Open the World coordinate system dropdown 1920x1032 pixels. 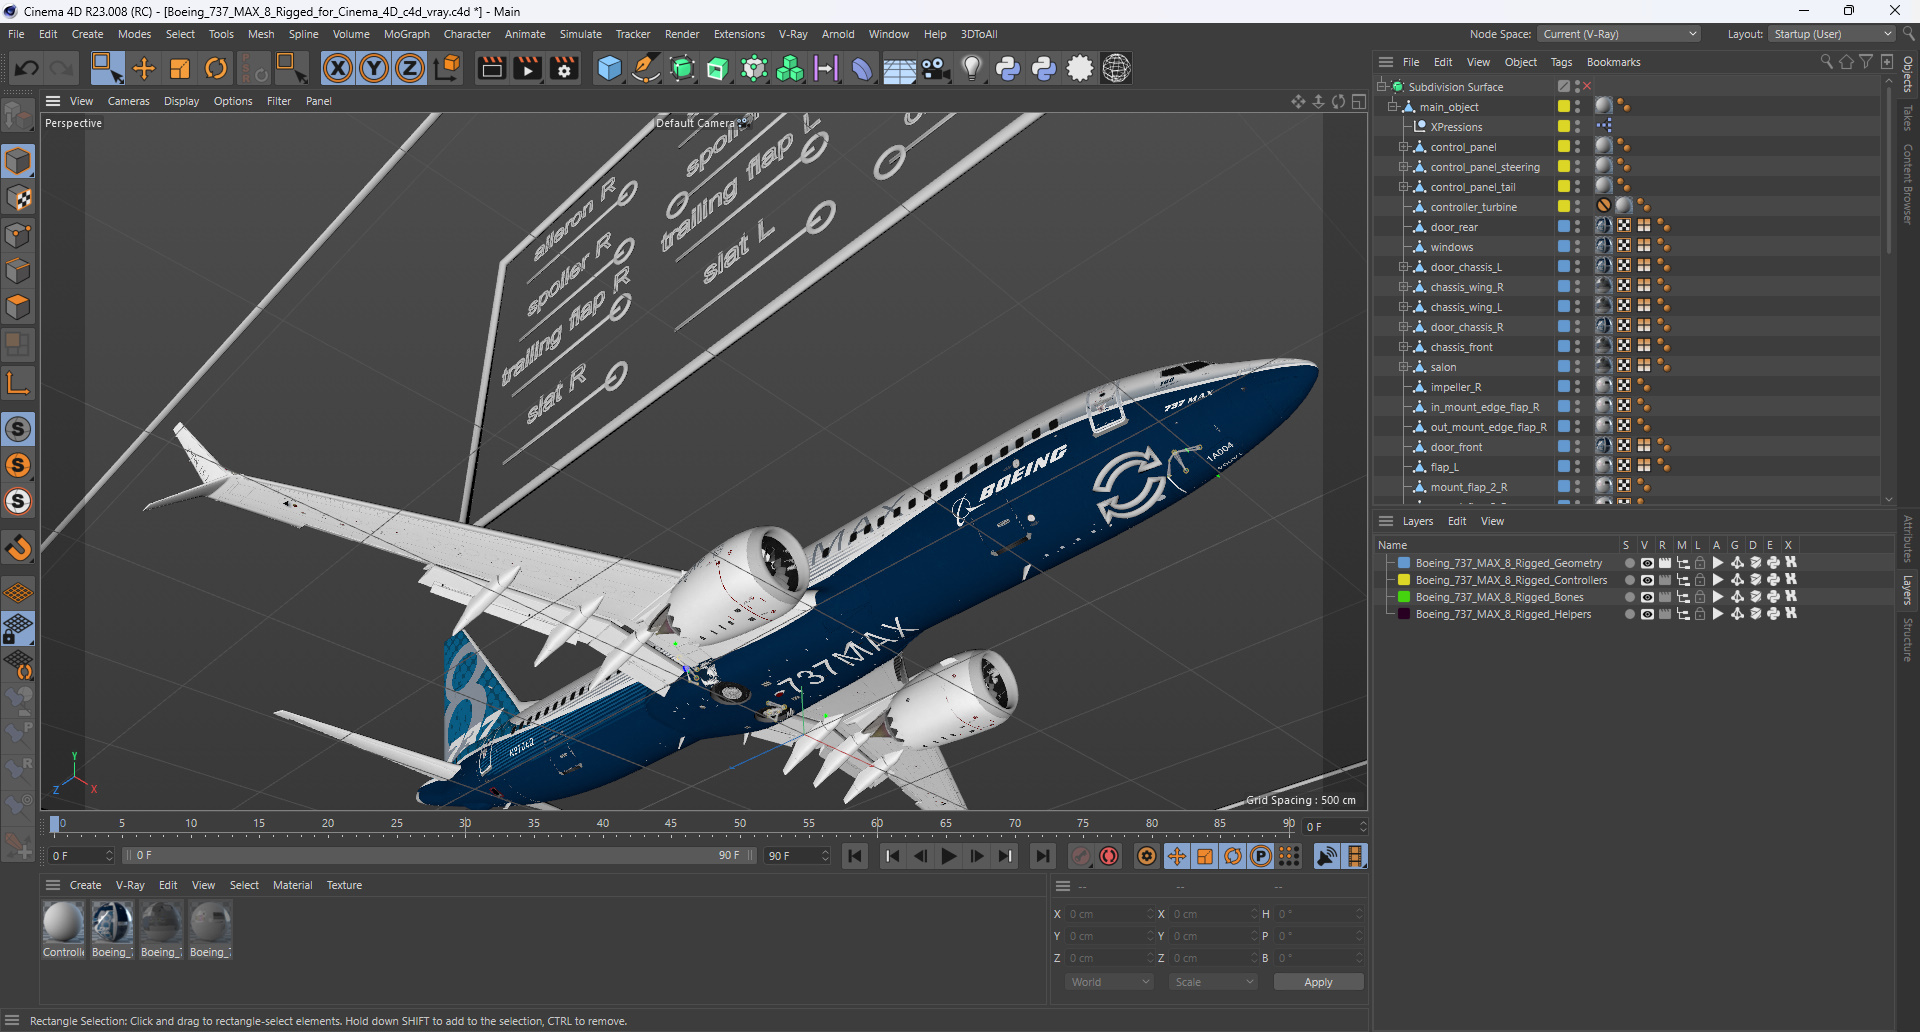click(x=1110, y=982)
